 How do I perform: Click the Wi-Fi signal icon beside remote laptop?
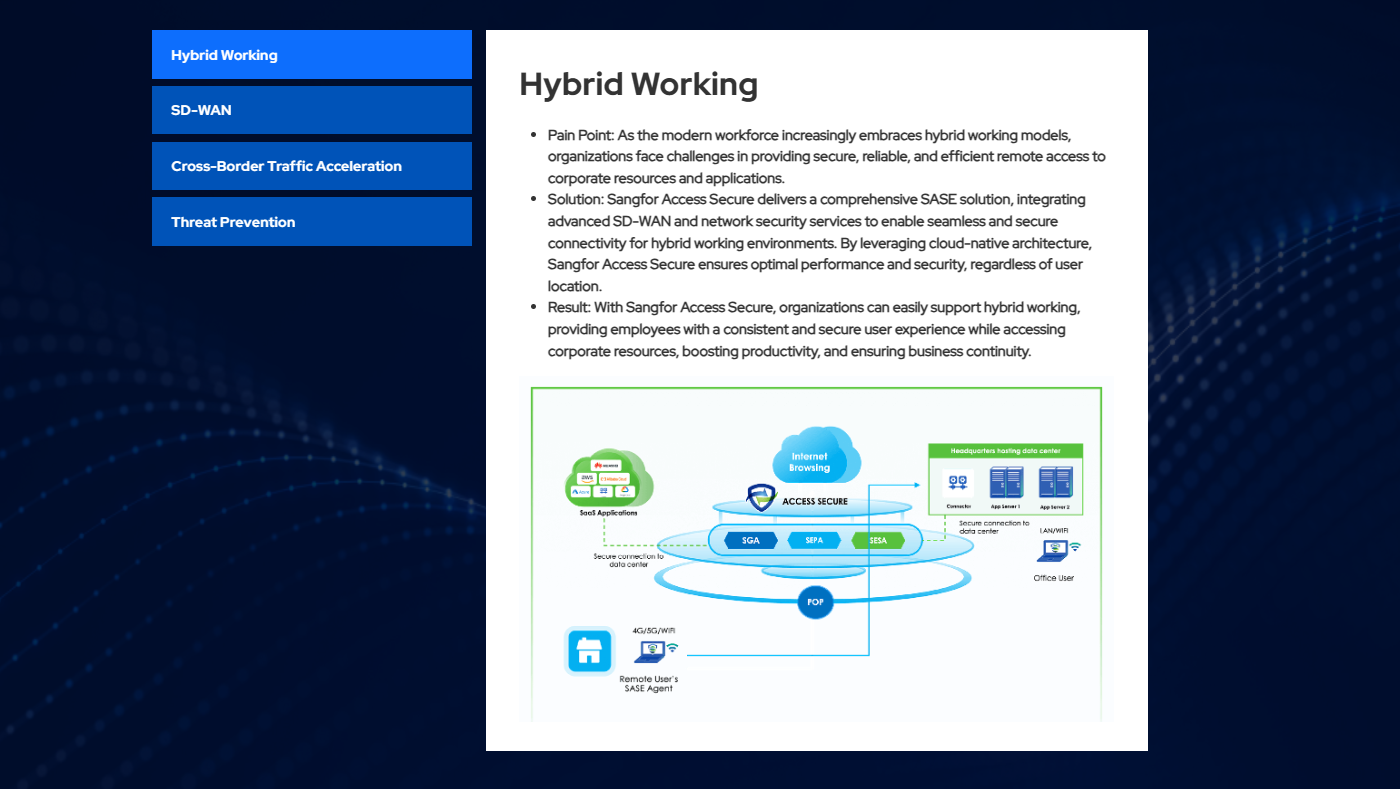[x=673, y=648]
